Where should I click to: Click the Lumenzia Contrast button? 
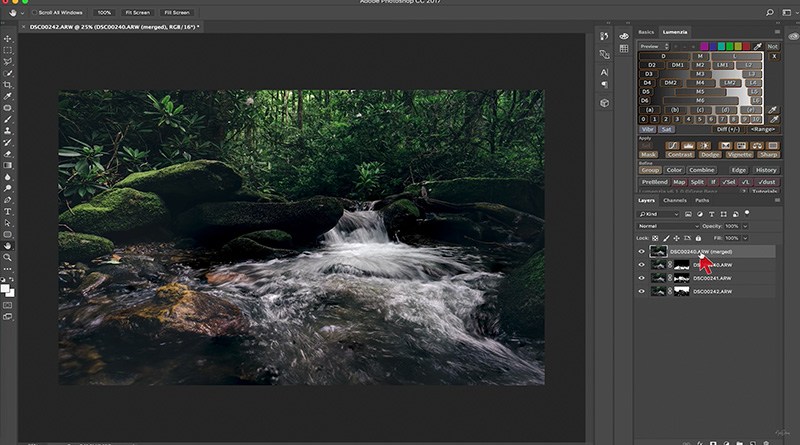[678, 155]
